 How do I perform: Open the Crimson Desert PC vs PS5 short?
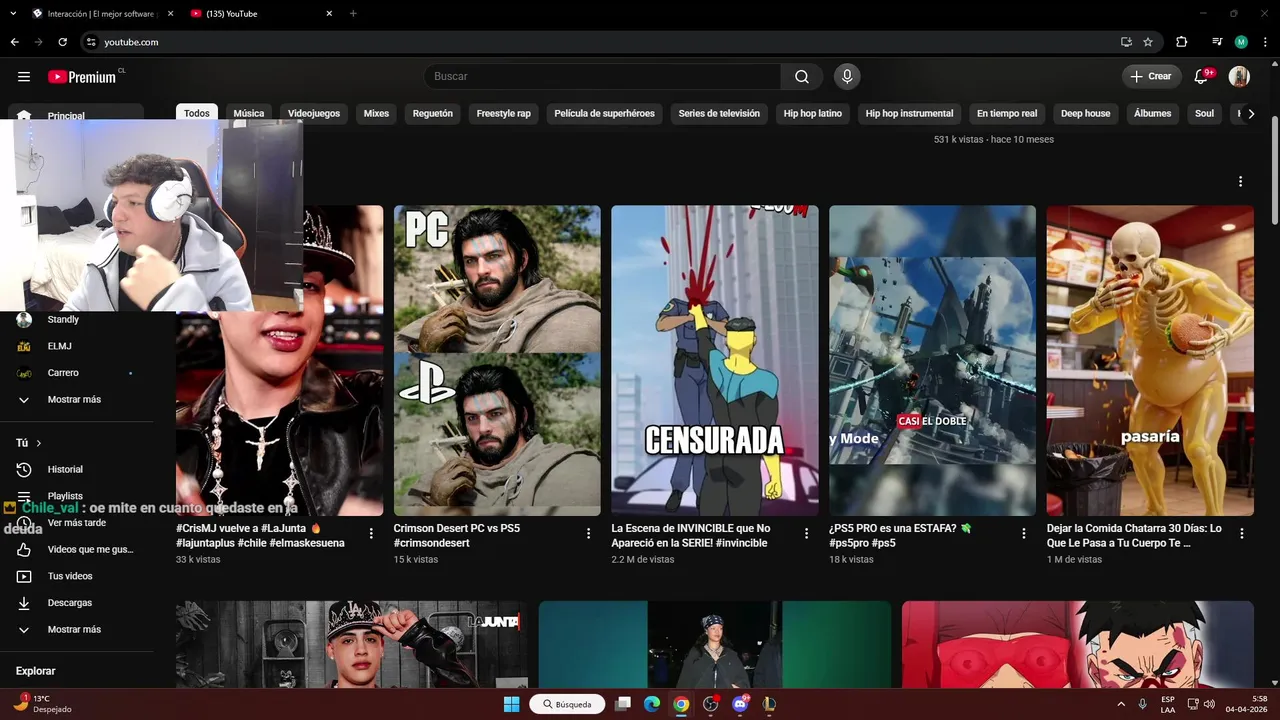(x=497, y=361)
